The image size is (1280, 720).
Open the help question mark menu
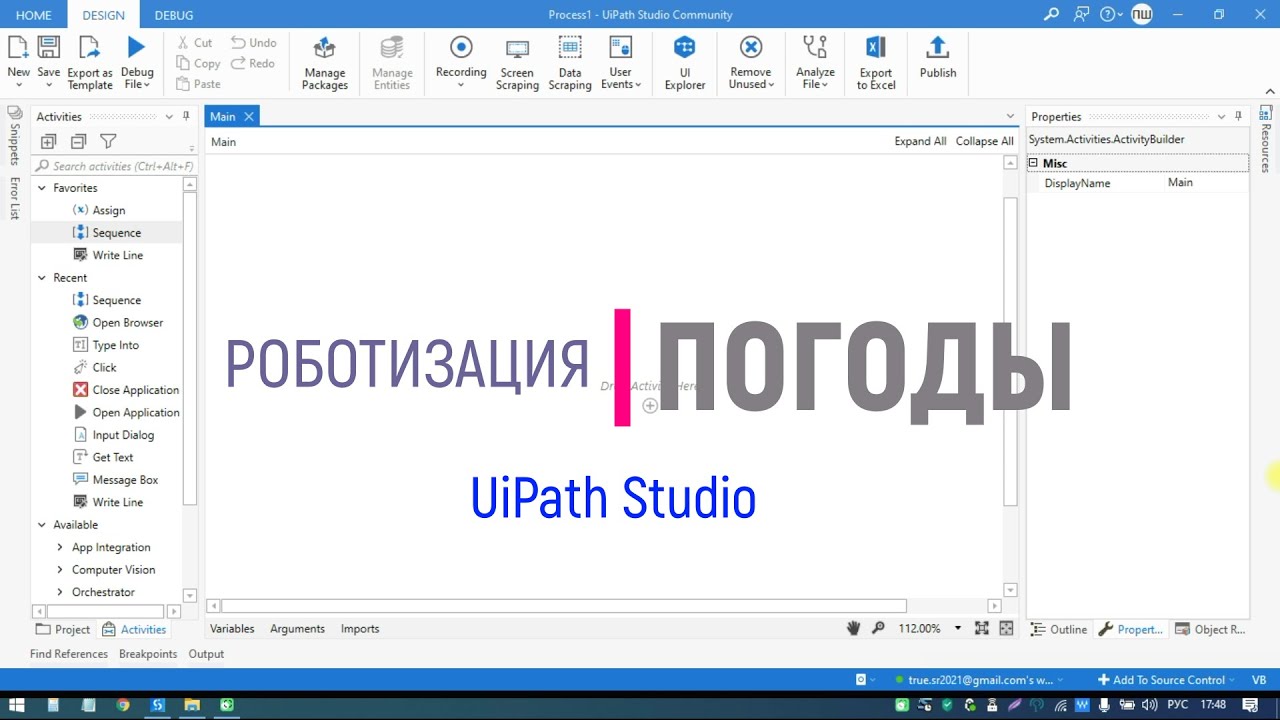(1111, 15)
